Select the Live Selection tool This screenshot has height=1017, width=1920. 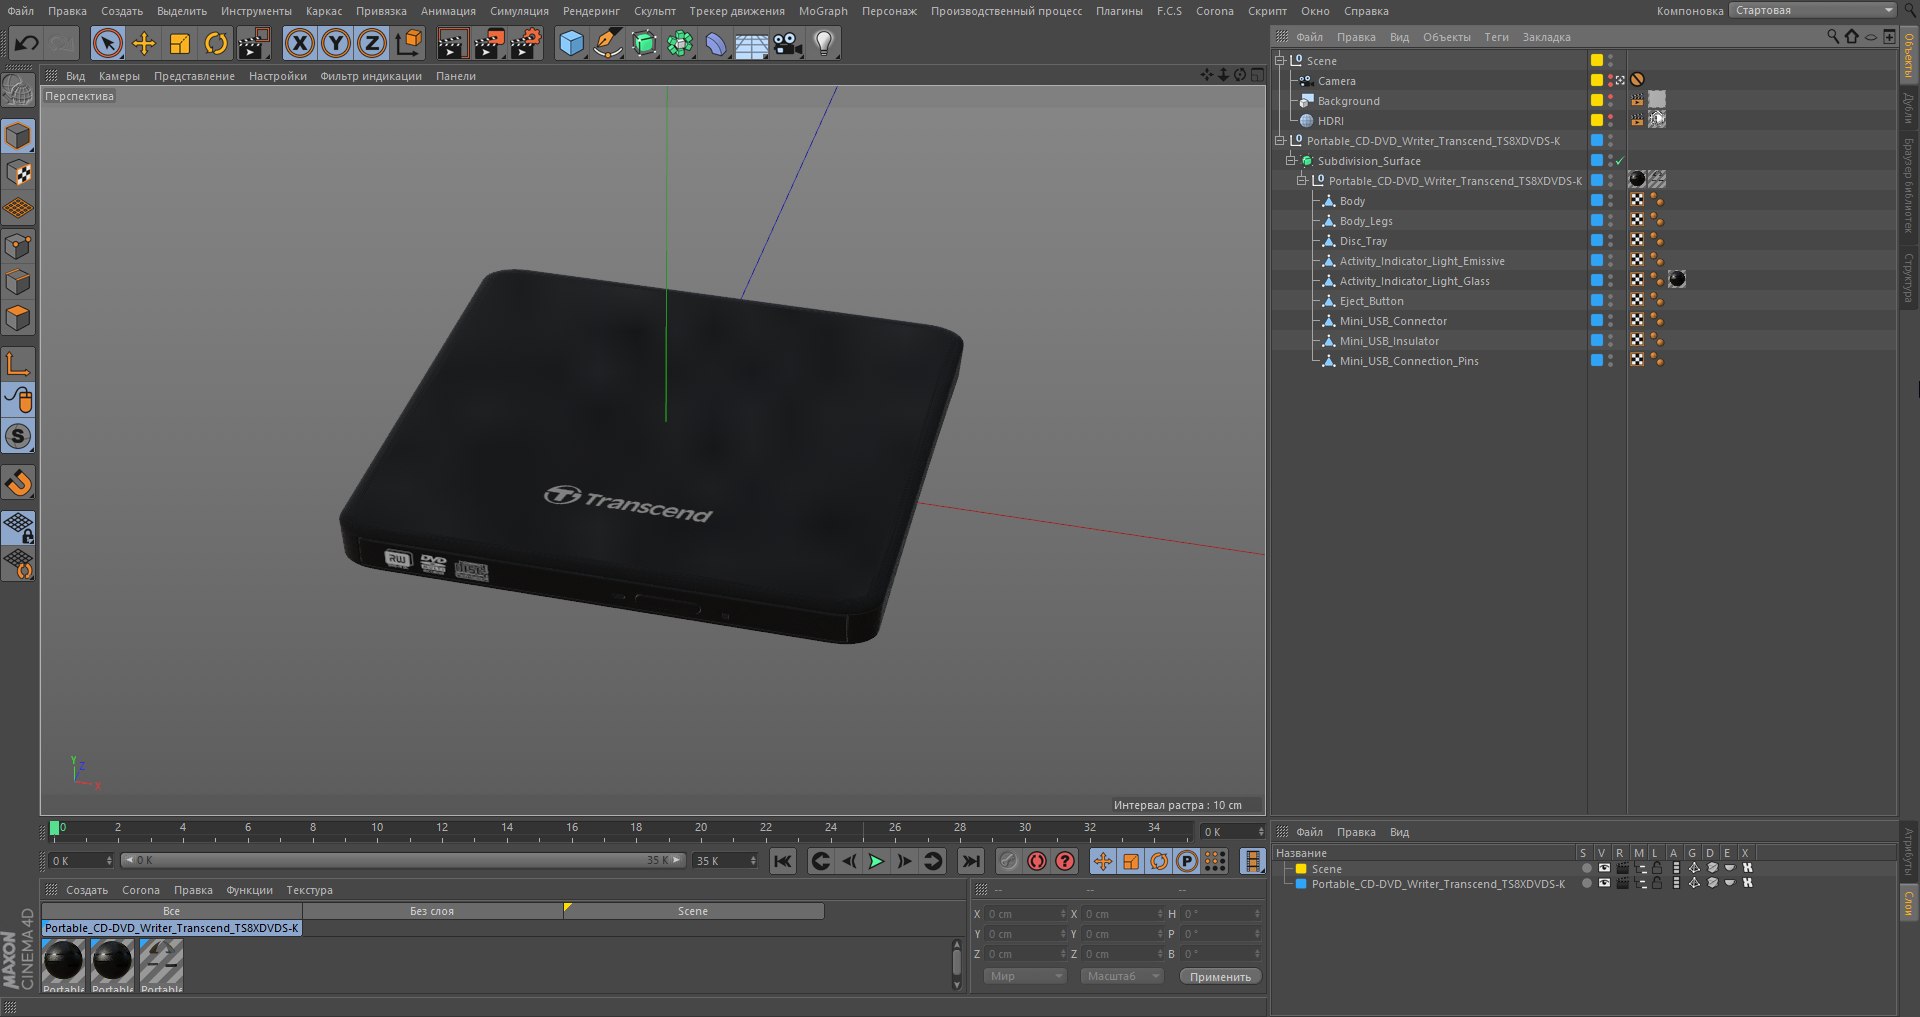pos(107,43)
